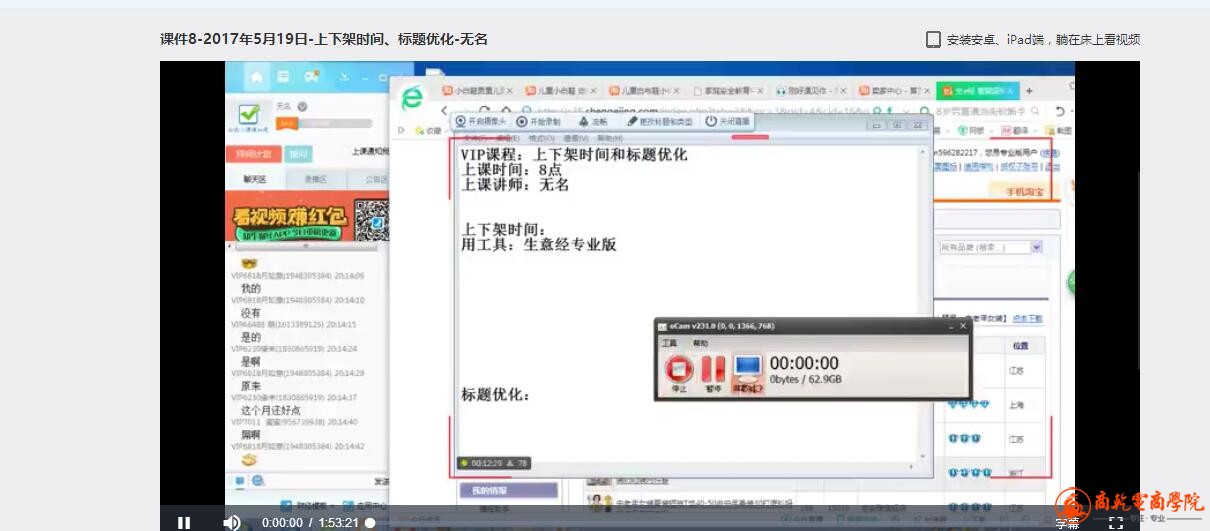Viewport: 1210px width, 531px height.
Task: Mute the video volume speaker icon
Action: coord(231,522)
